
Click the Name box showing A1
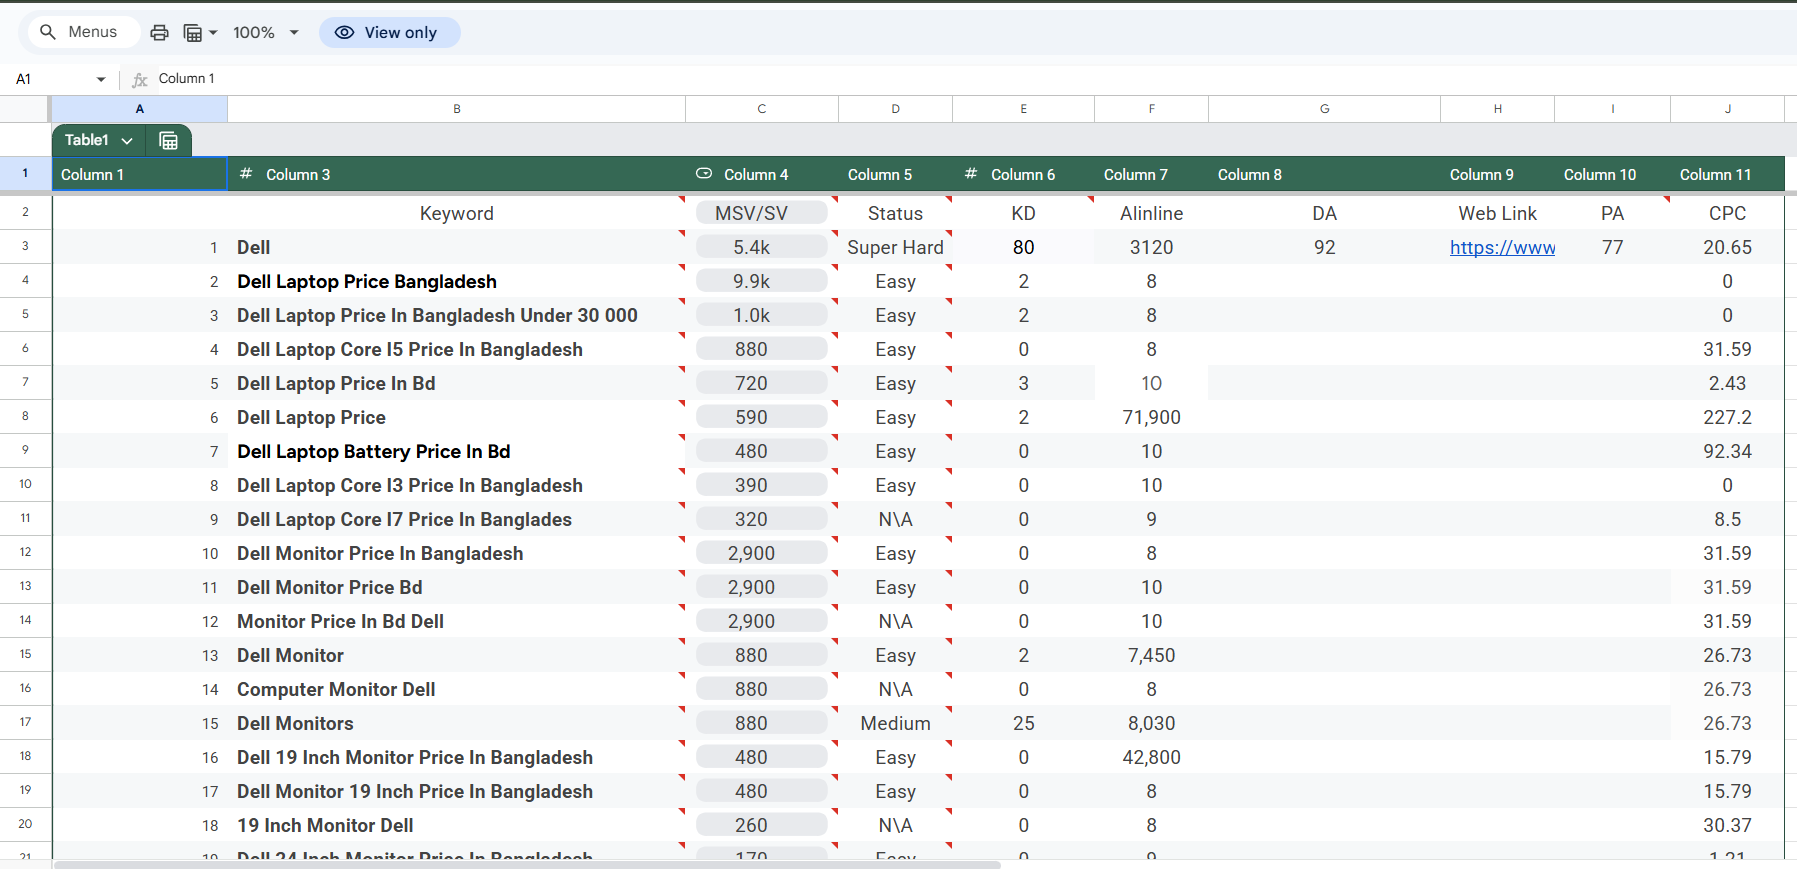pos(50,79)
